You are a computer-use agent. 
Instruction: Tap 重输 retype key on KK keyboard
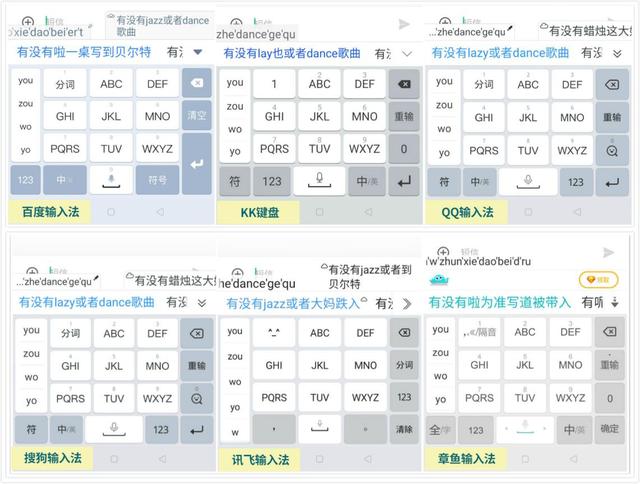404,116
